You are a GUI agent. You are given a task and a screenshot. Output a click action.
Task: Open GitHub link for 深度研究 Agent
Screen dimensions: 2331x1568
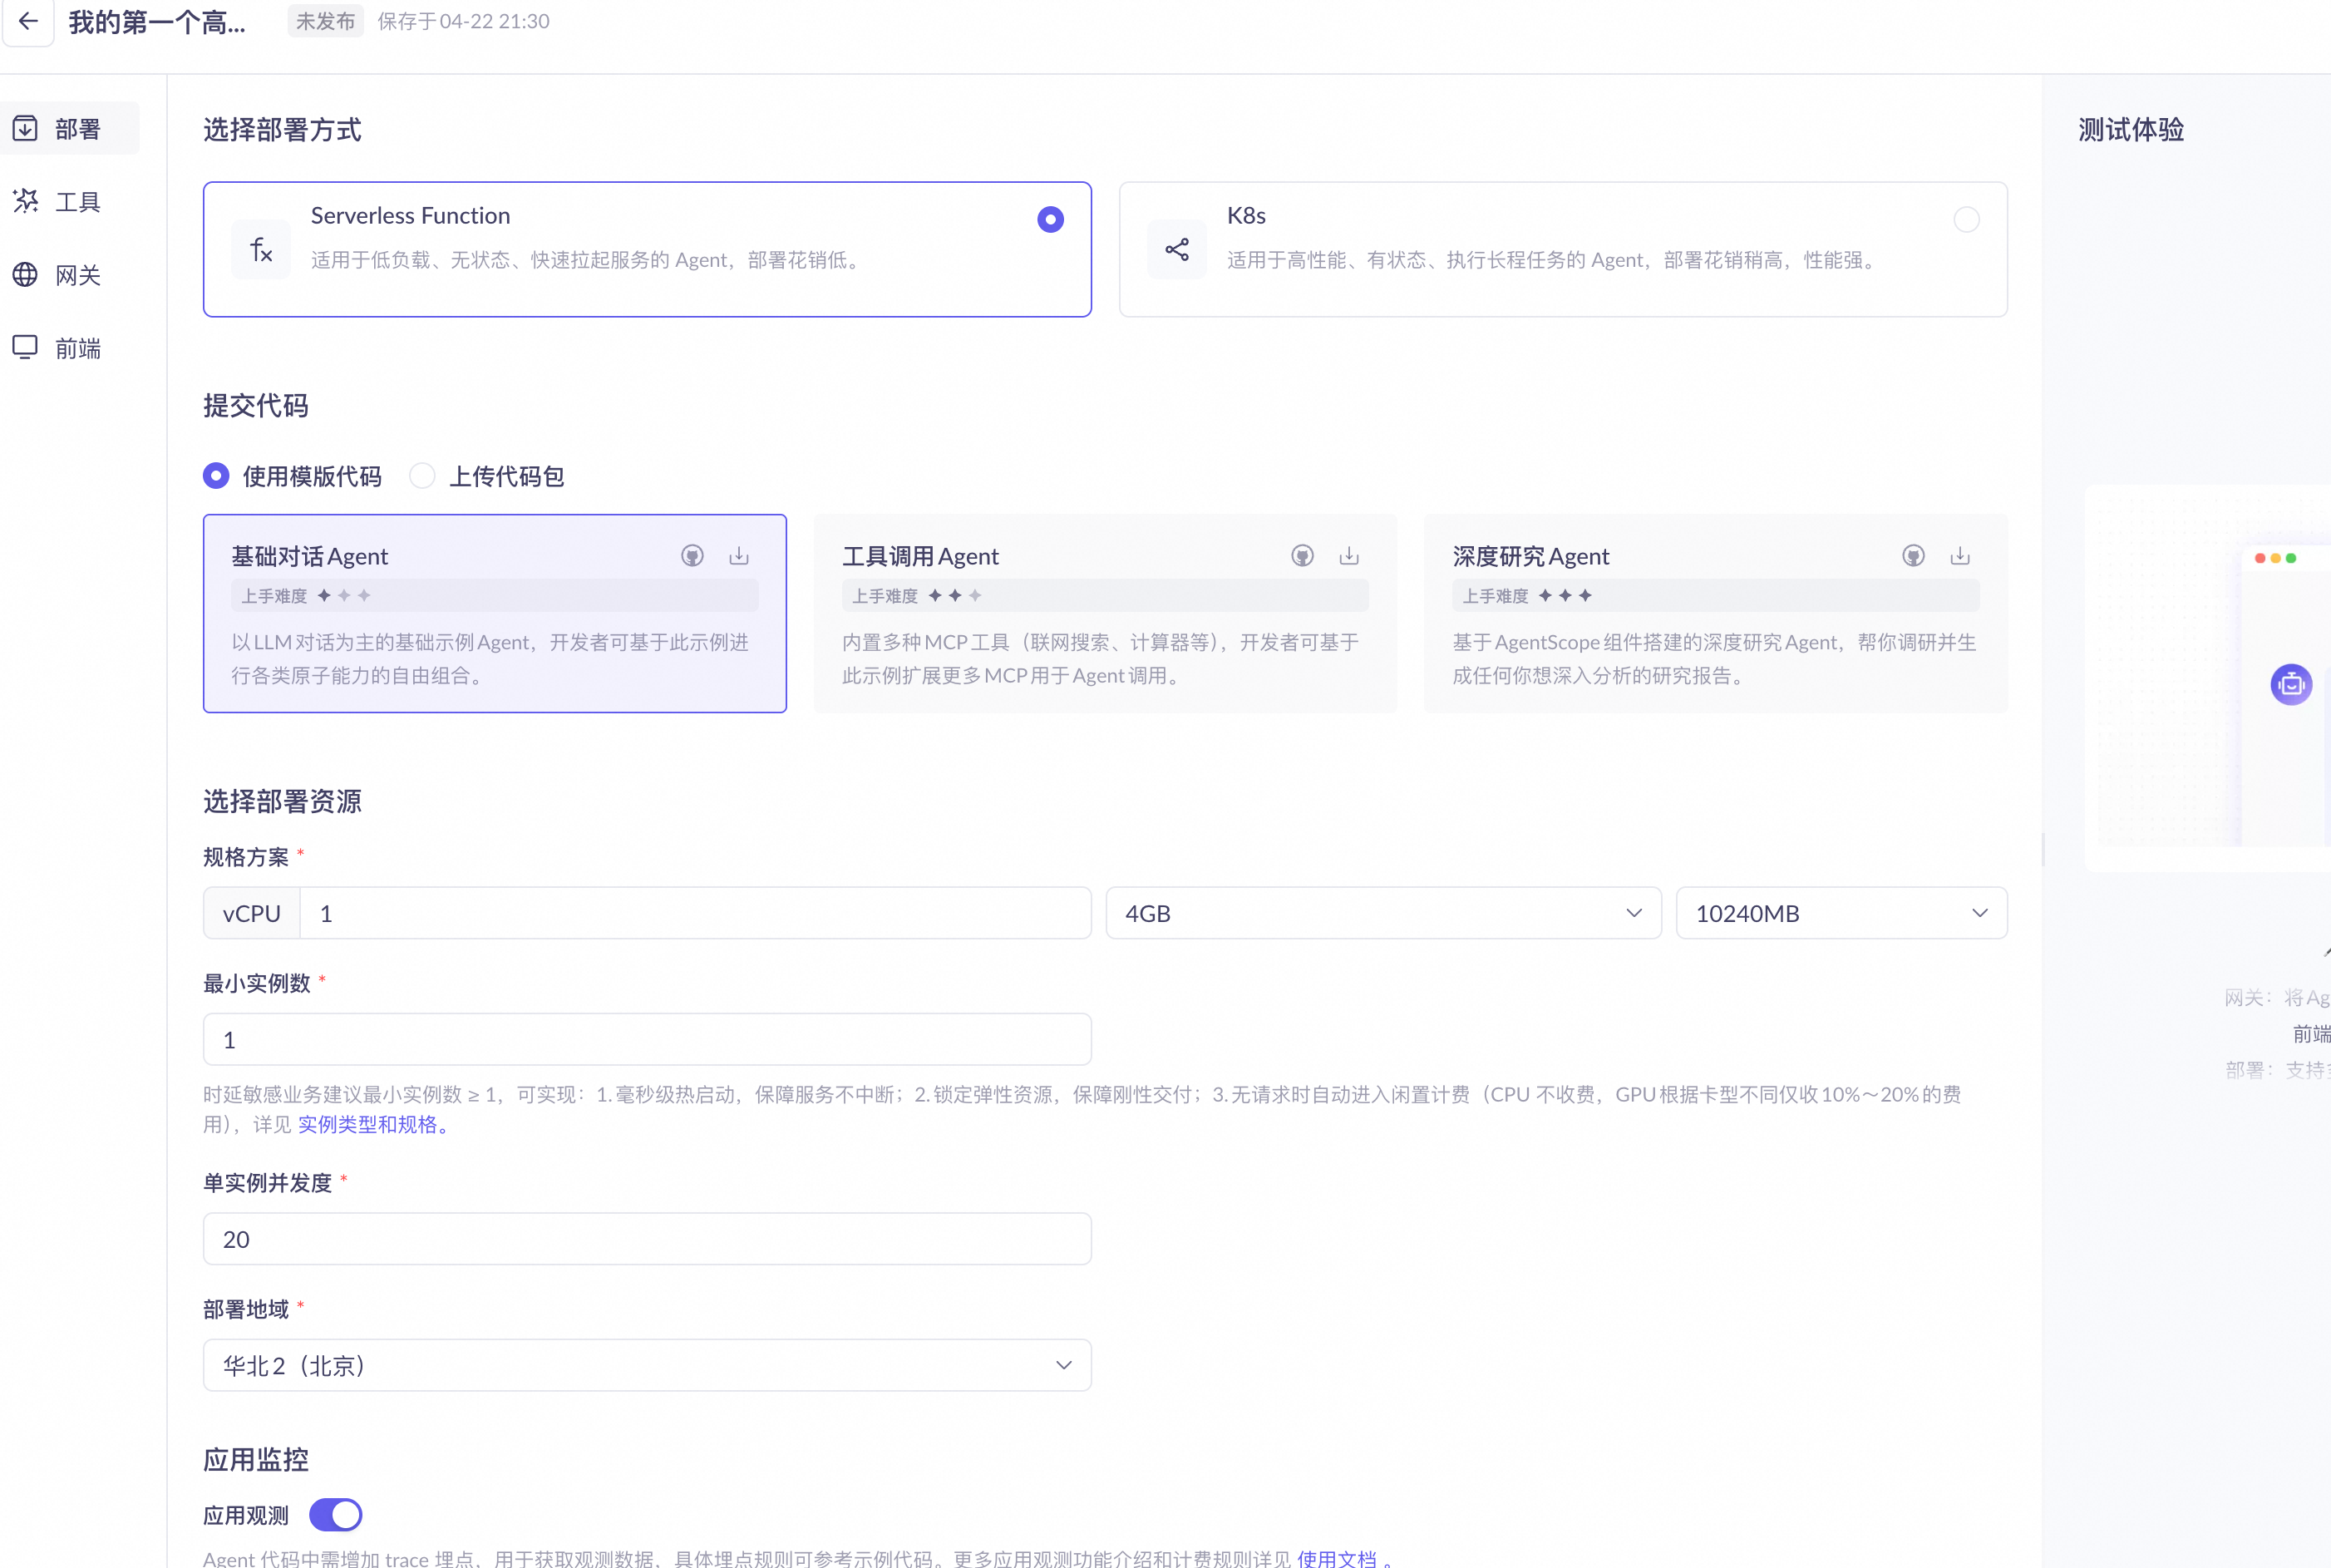tap(1913, 556)
